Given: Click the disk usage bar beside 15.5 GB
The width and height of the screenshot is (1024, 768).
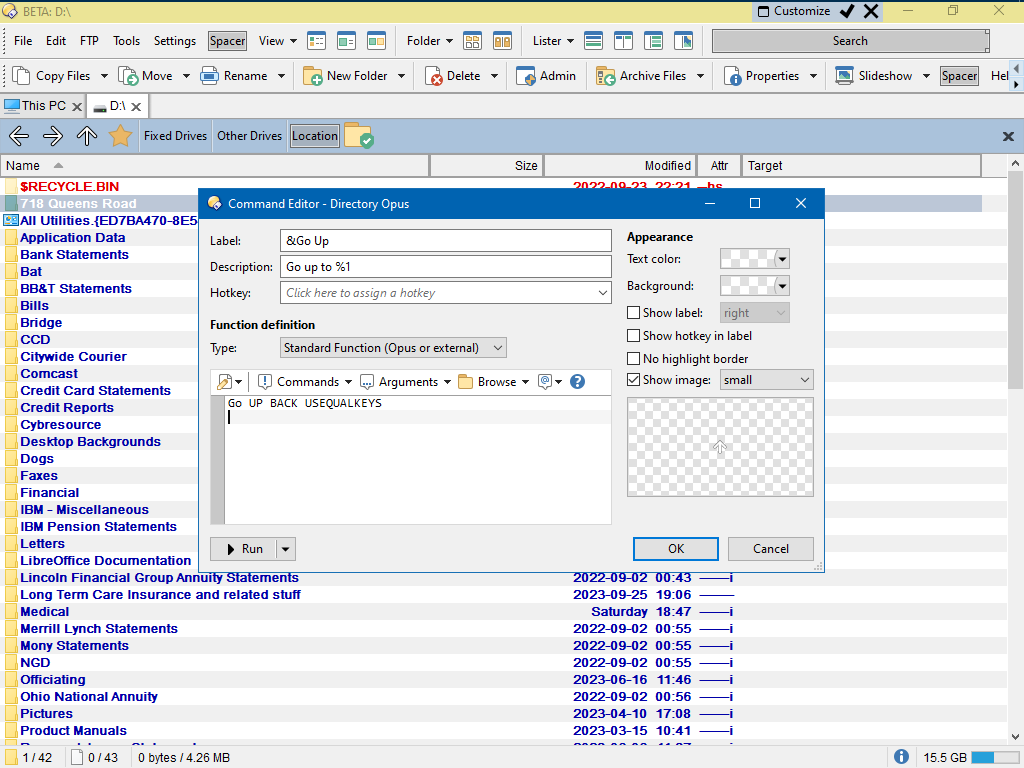Looking at the screenshot, I should pyautogui.click(x=995, y=758).
